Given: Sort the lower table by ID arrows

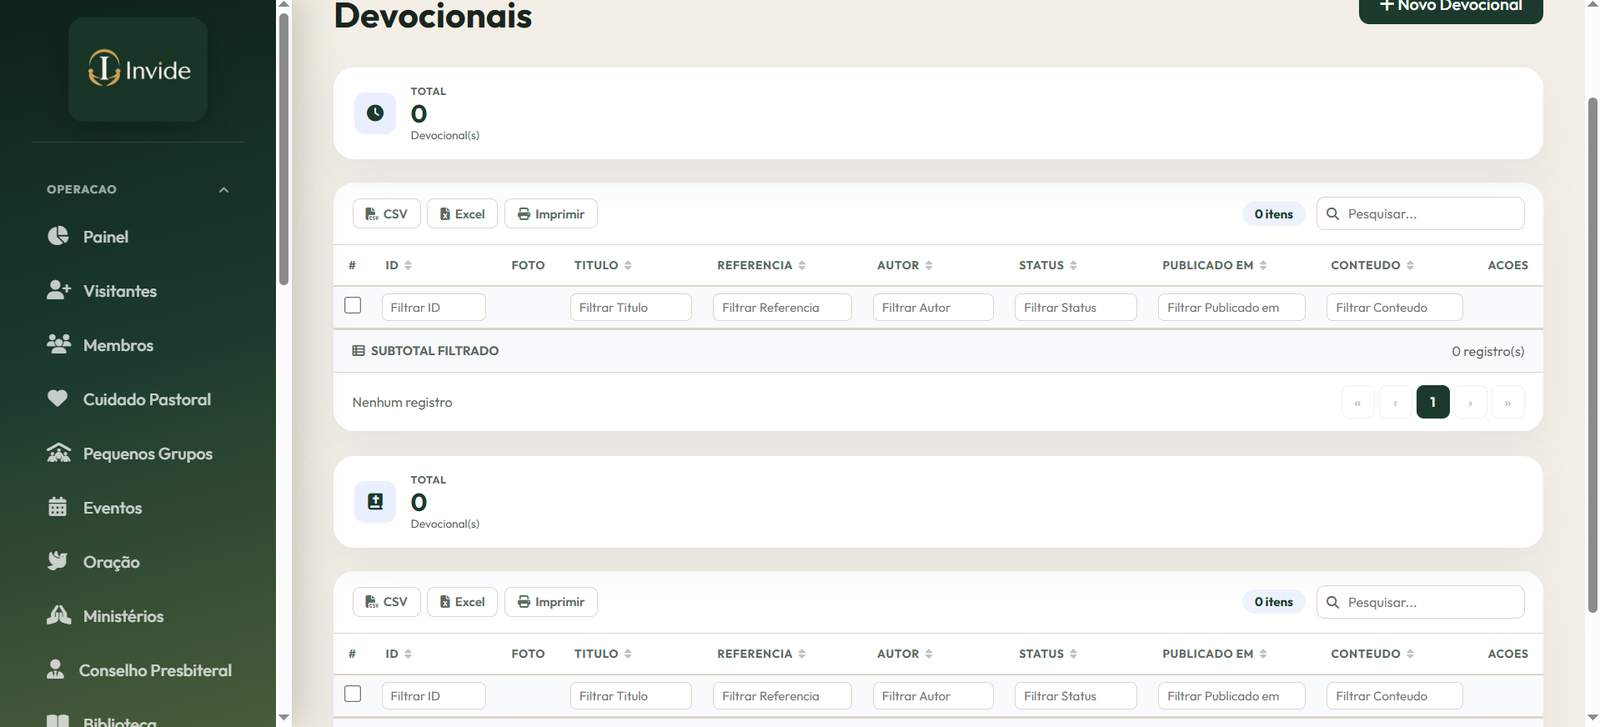Looking at the screenshot, I should (x=408, y=654).
